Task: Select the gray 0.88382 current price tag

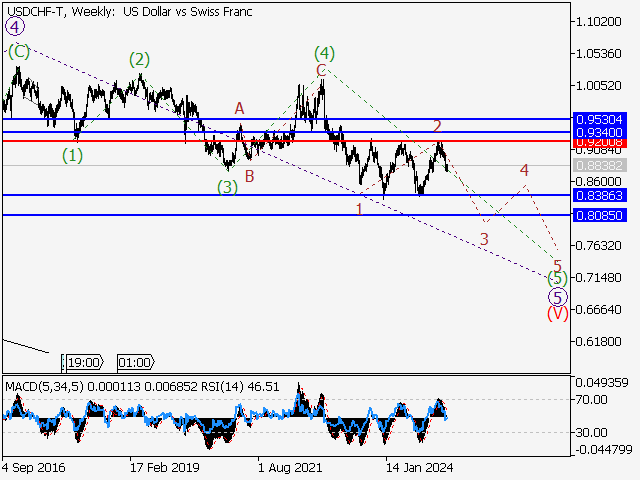Action: (599, 164)
